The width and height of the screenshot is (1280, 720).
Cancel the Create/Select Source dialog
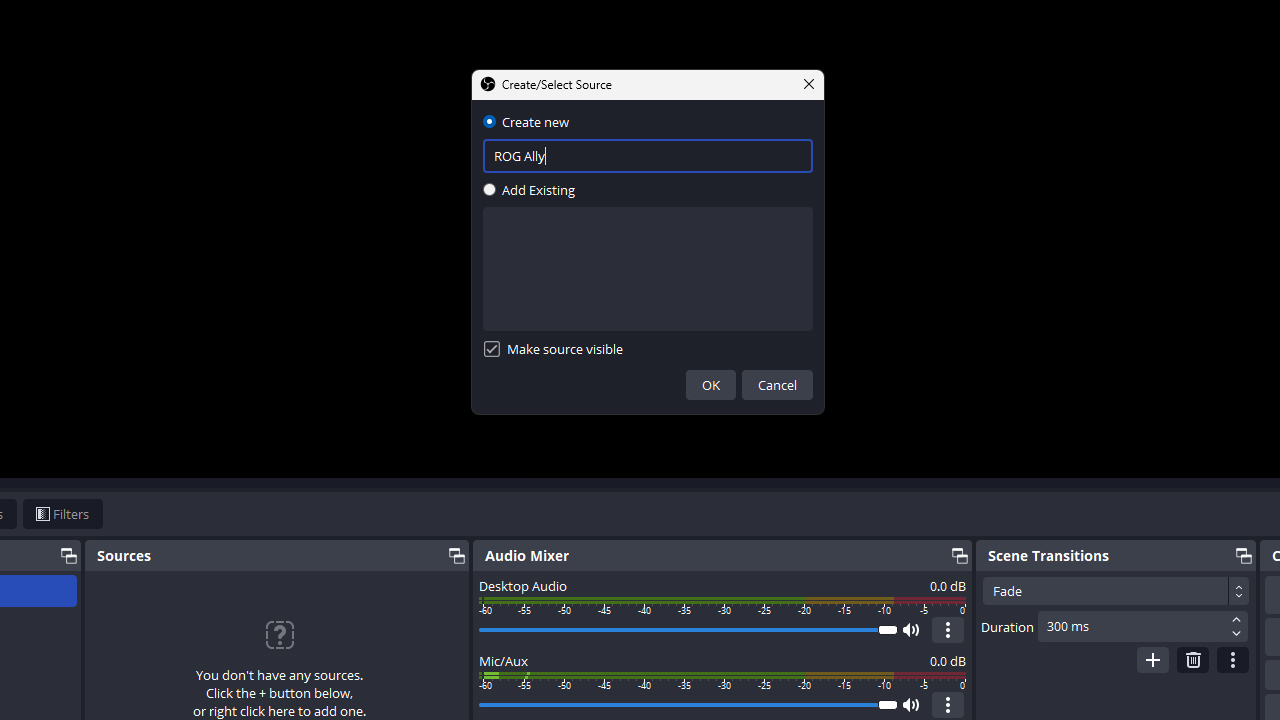(x=777, y=385)
